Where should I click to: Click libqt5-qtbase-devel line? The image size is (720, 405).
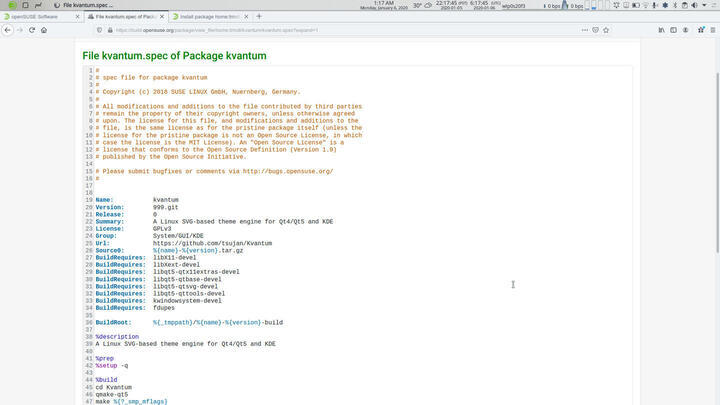coord(187,279)
